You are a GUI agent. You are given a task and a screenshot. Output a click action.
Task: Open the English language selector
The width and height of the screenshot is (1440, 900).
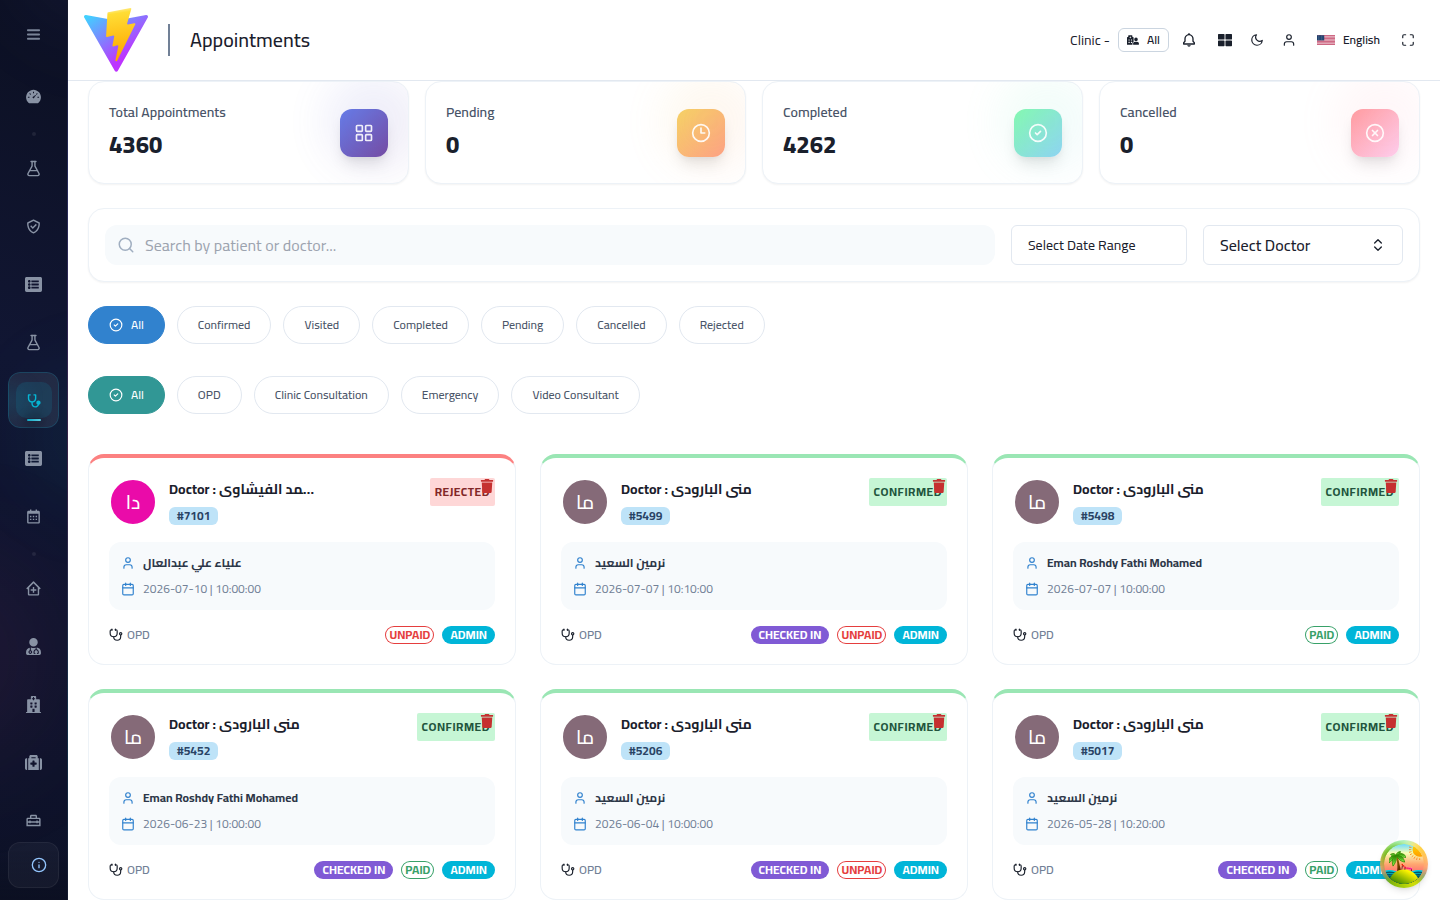[1348, 40]
